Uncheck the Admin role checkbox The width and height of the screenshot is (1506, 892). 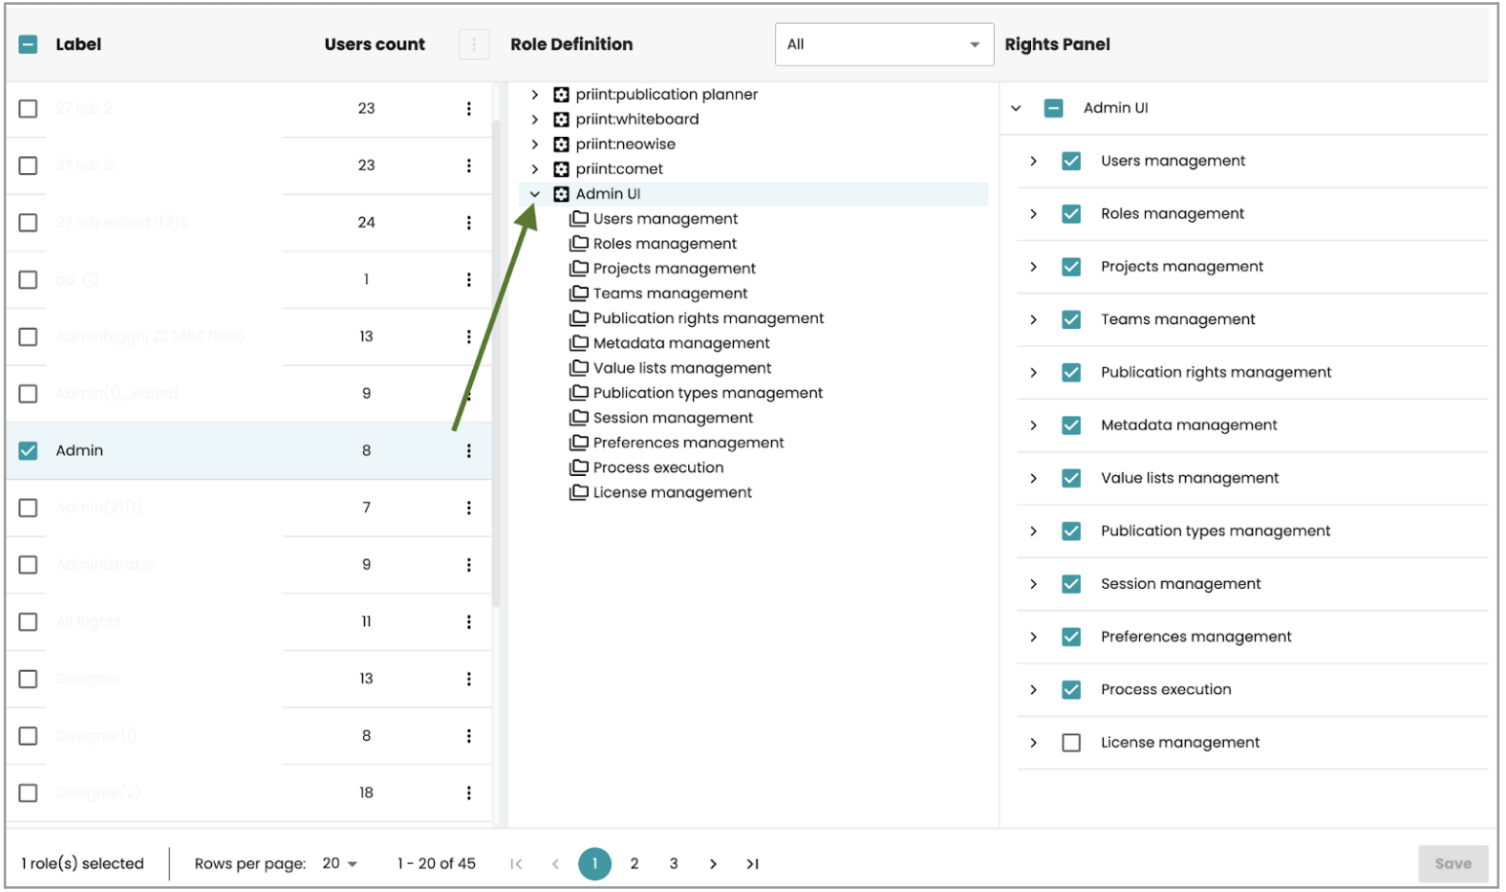tap(28, 451)
